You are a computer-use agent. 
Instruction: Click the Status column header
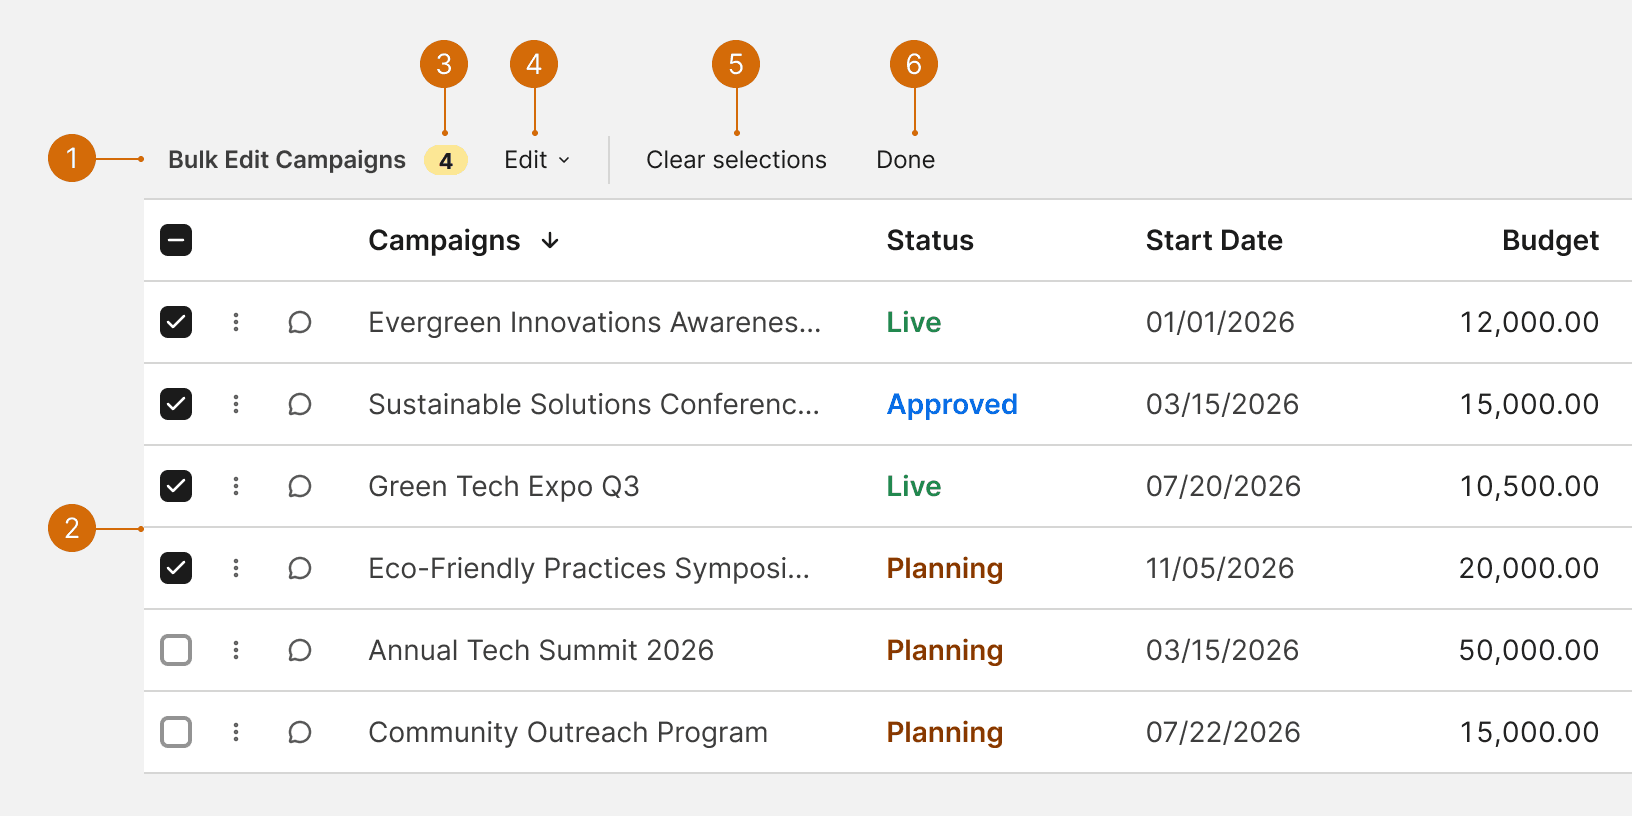click(x=930, y=240)
